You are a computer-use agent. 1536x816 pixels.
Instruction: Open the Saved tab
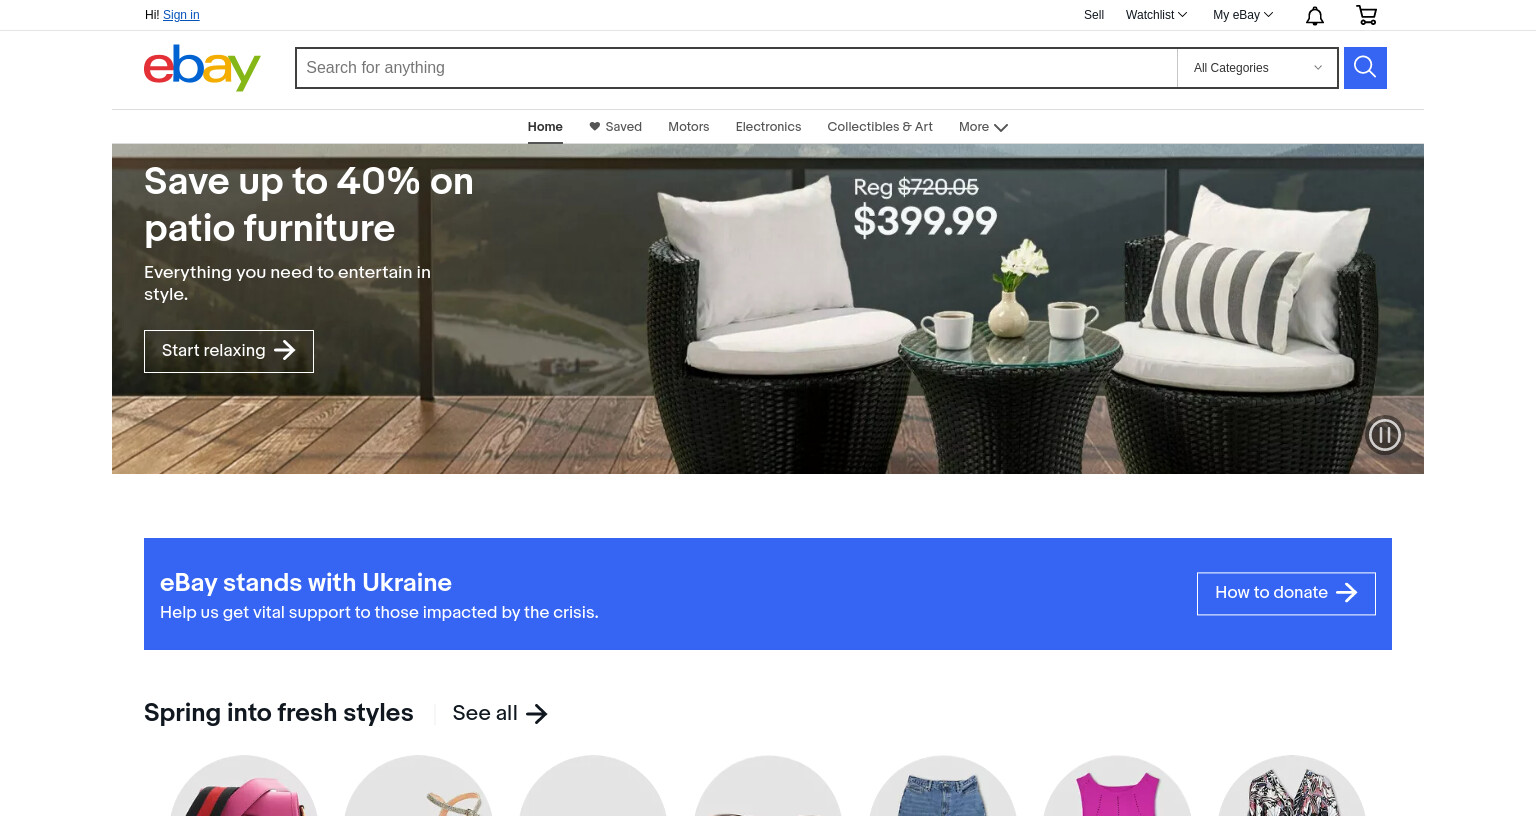coord(615,127)
